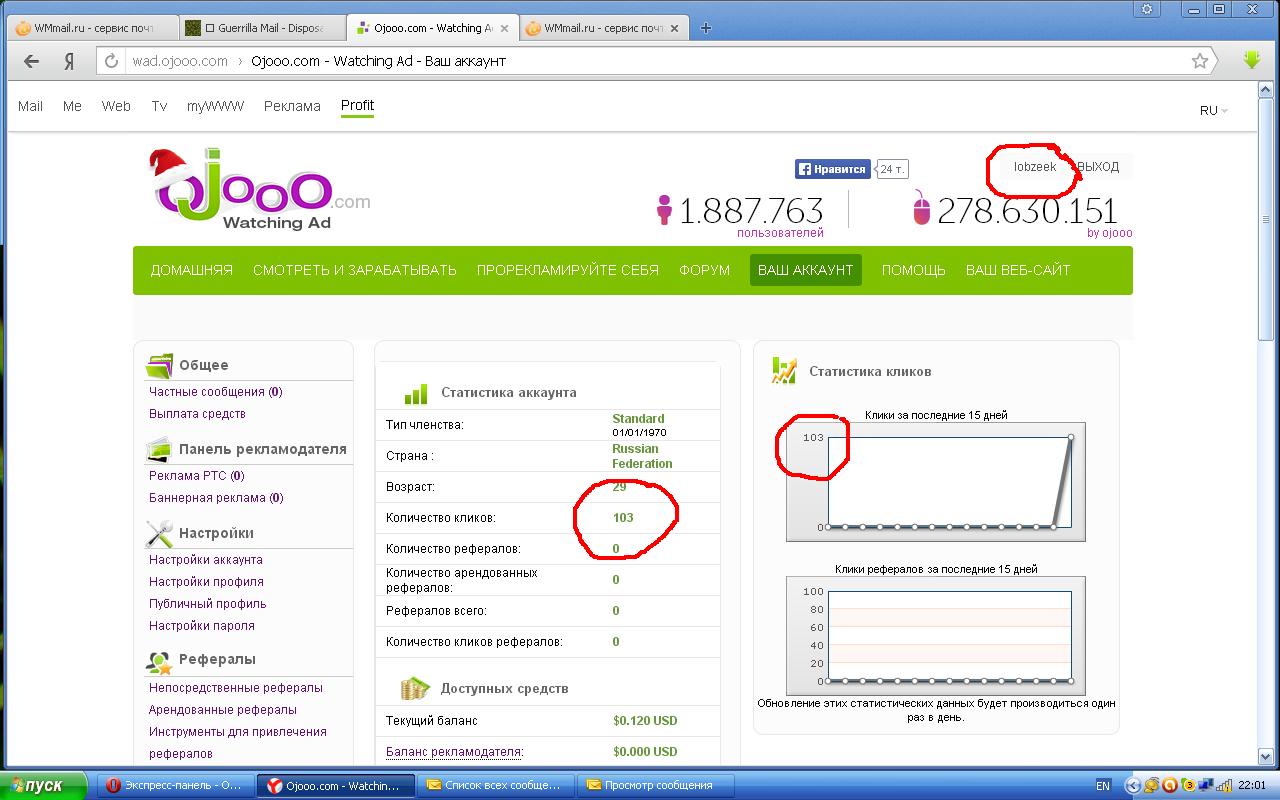Open the RU language dropdown
Image resolution: width=1280 pixels, height=800 pixels.
pos(1214,111)
